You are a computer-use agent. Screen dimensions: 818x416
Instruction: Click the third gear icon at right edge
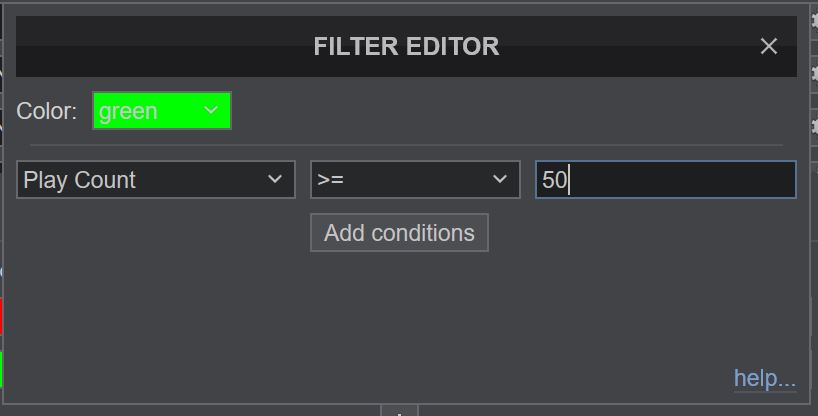[813, 127]
